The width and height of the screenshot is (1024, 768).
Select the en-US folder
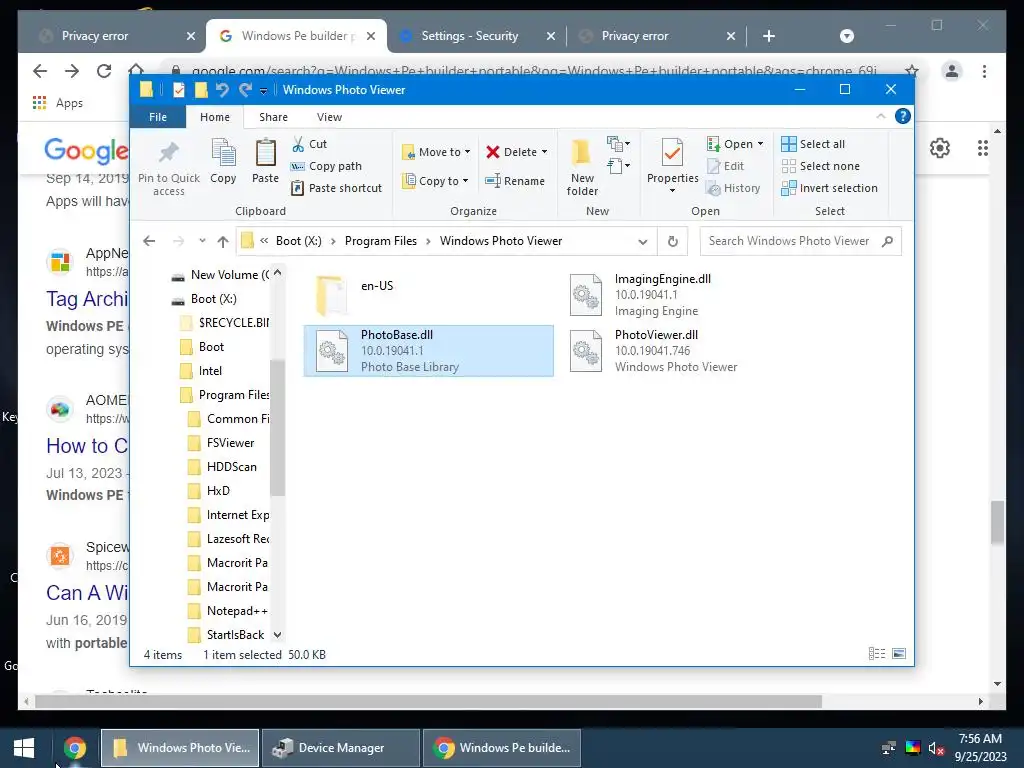[428, 295]
